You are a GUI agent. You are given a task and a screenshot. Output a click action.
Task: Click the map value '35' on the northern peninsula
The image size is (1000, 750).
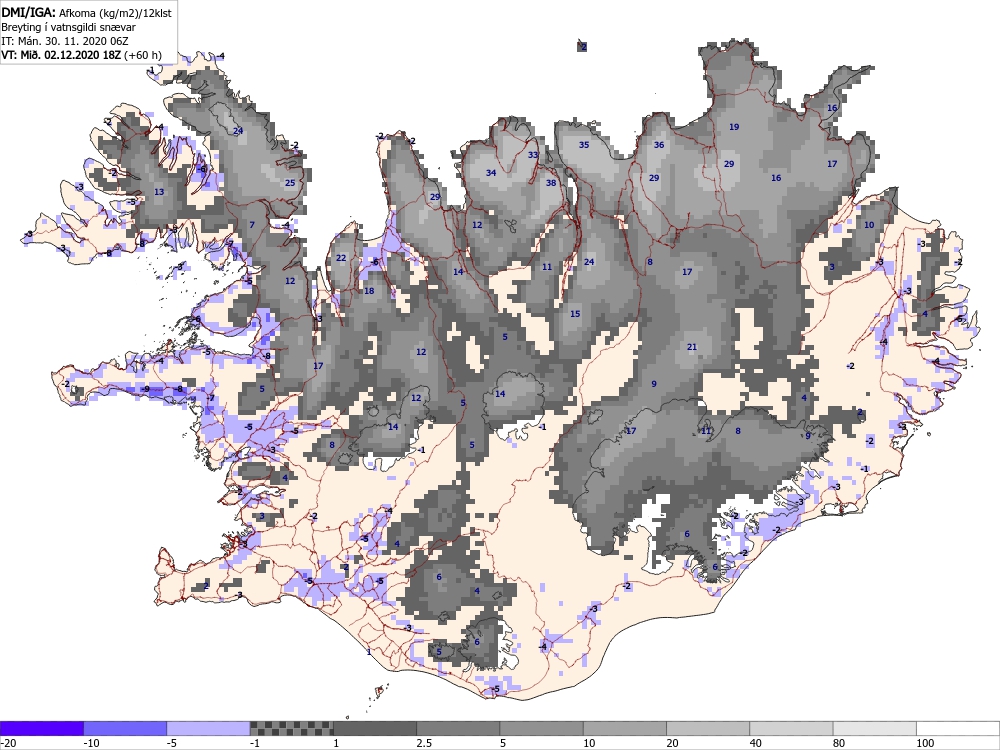[584, 145]
